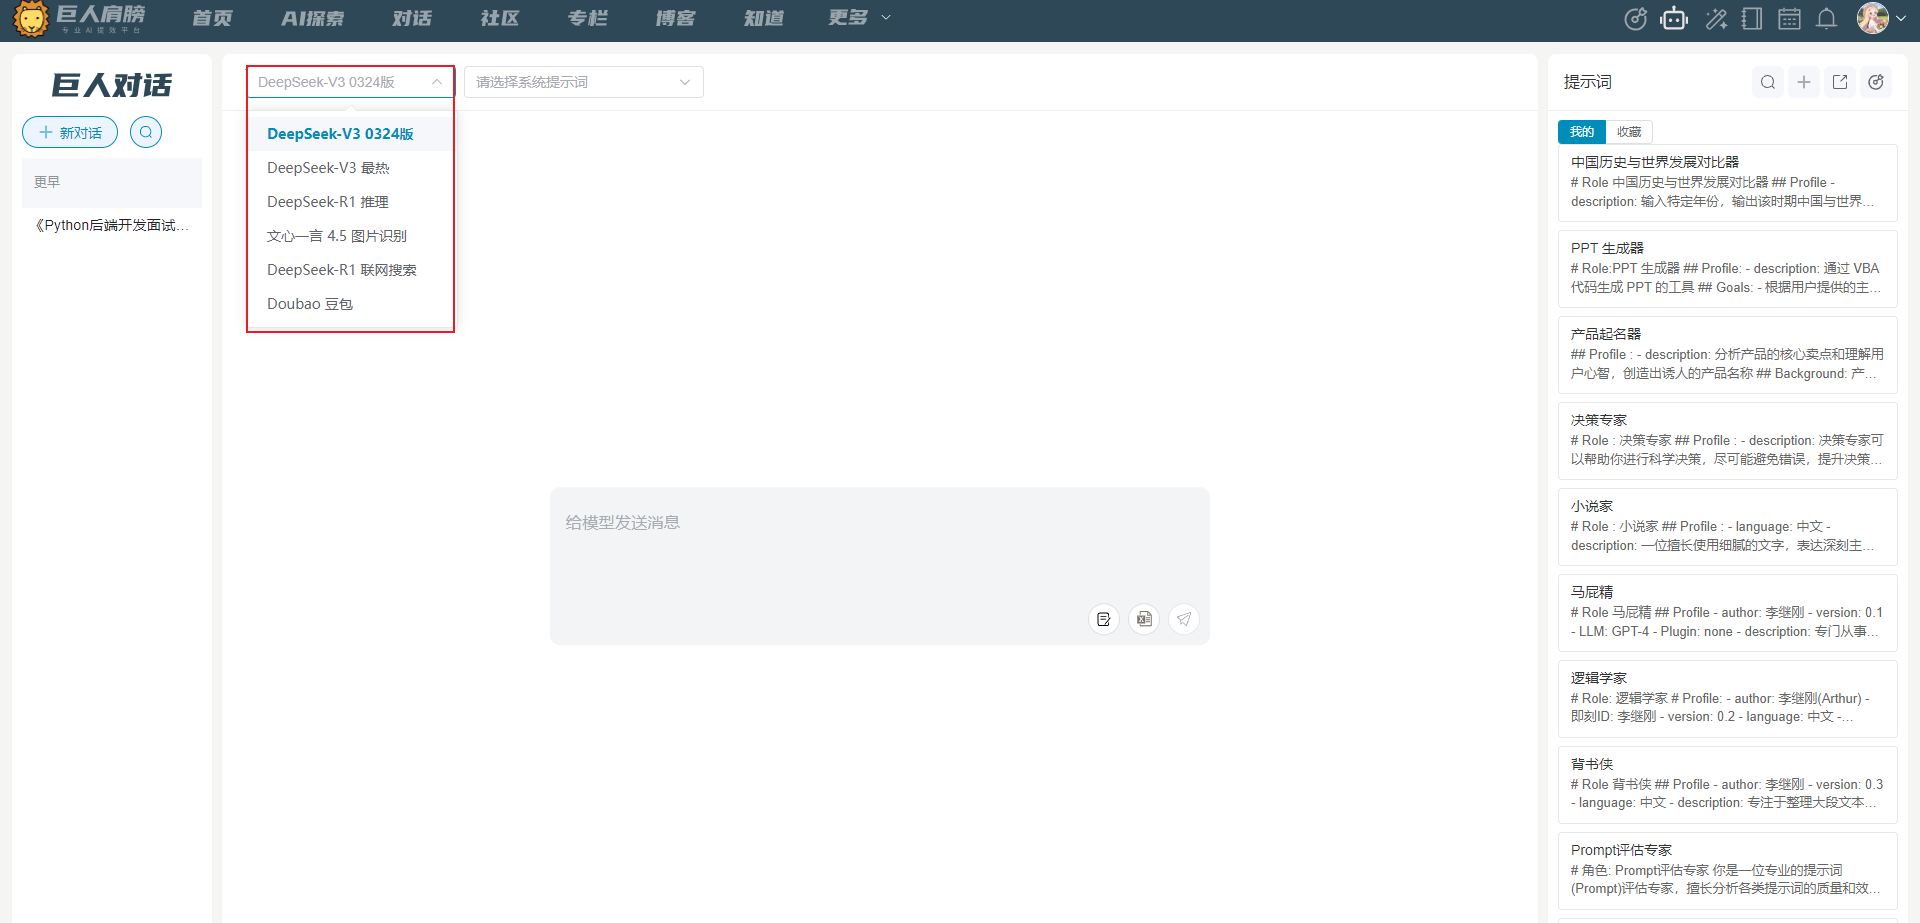This screenshot has height=923, width=1920.
Task: Click the target icon in 提示词 panel
Action: [1876, 82]
